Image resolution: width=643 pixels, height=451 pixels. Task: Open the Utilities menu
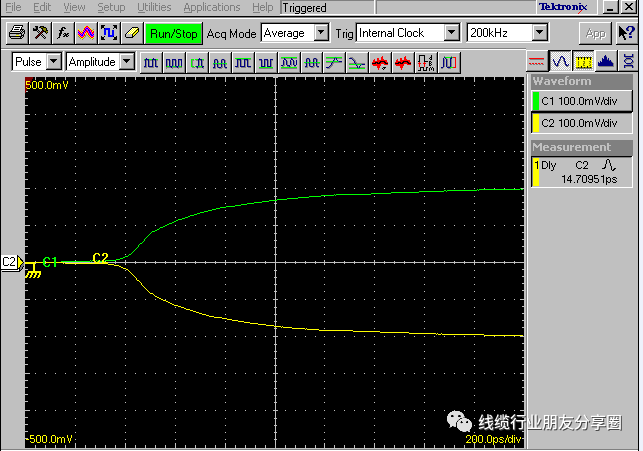(154, 7)
